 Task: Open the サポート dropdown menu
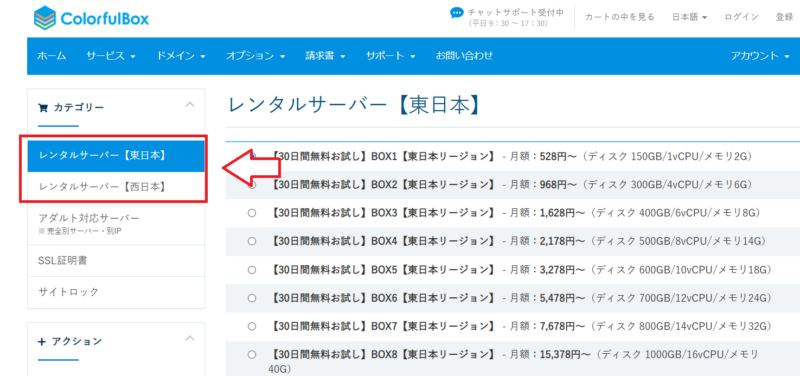[390, 56]
